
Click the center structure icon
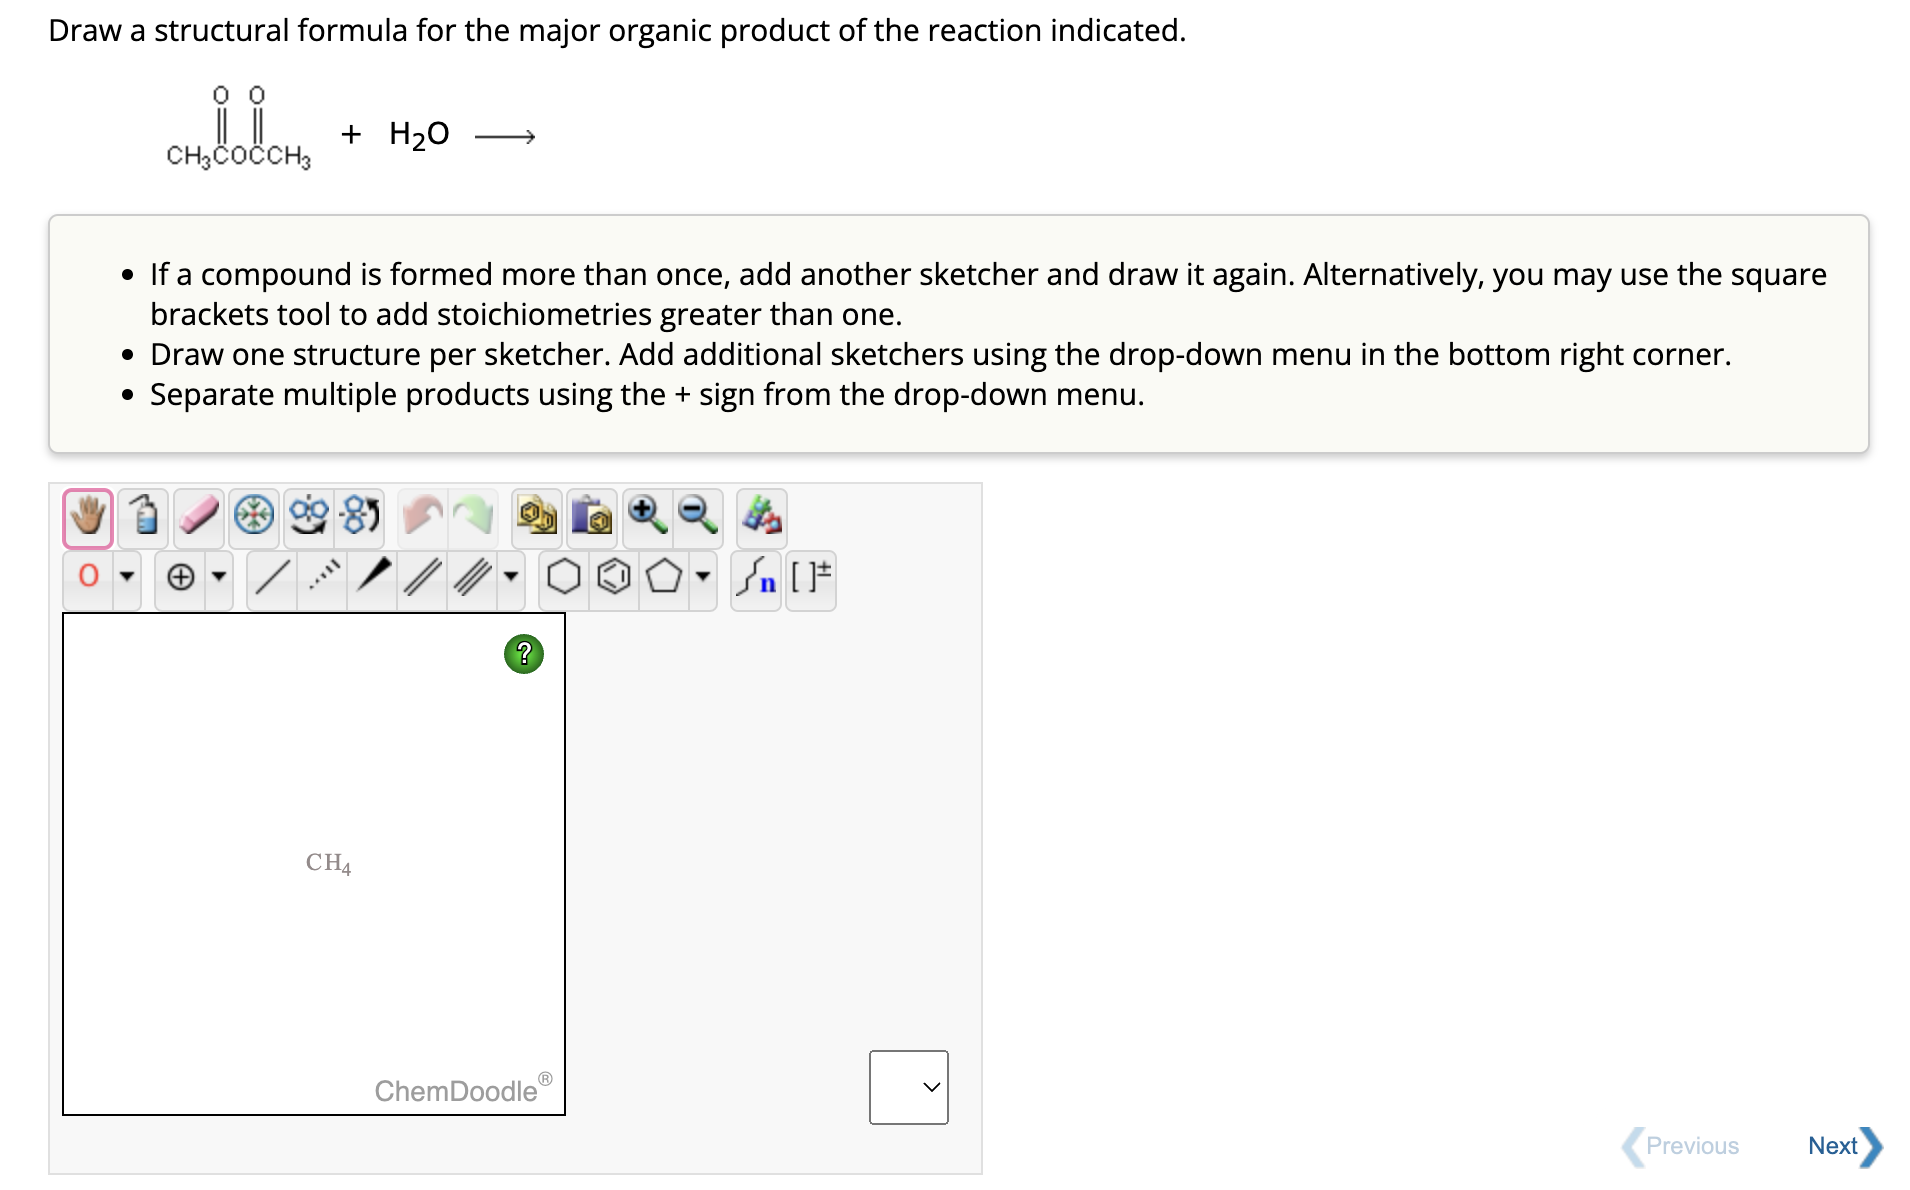click(x=254, y=517)
